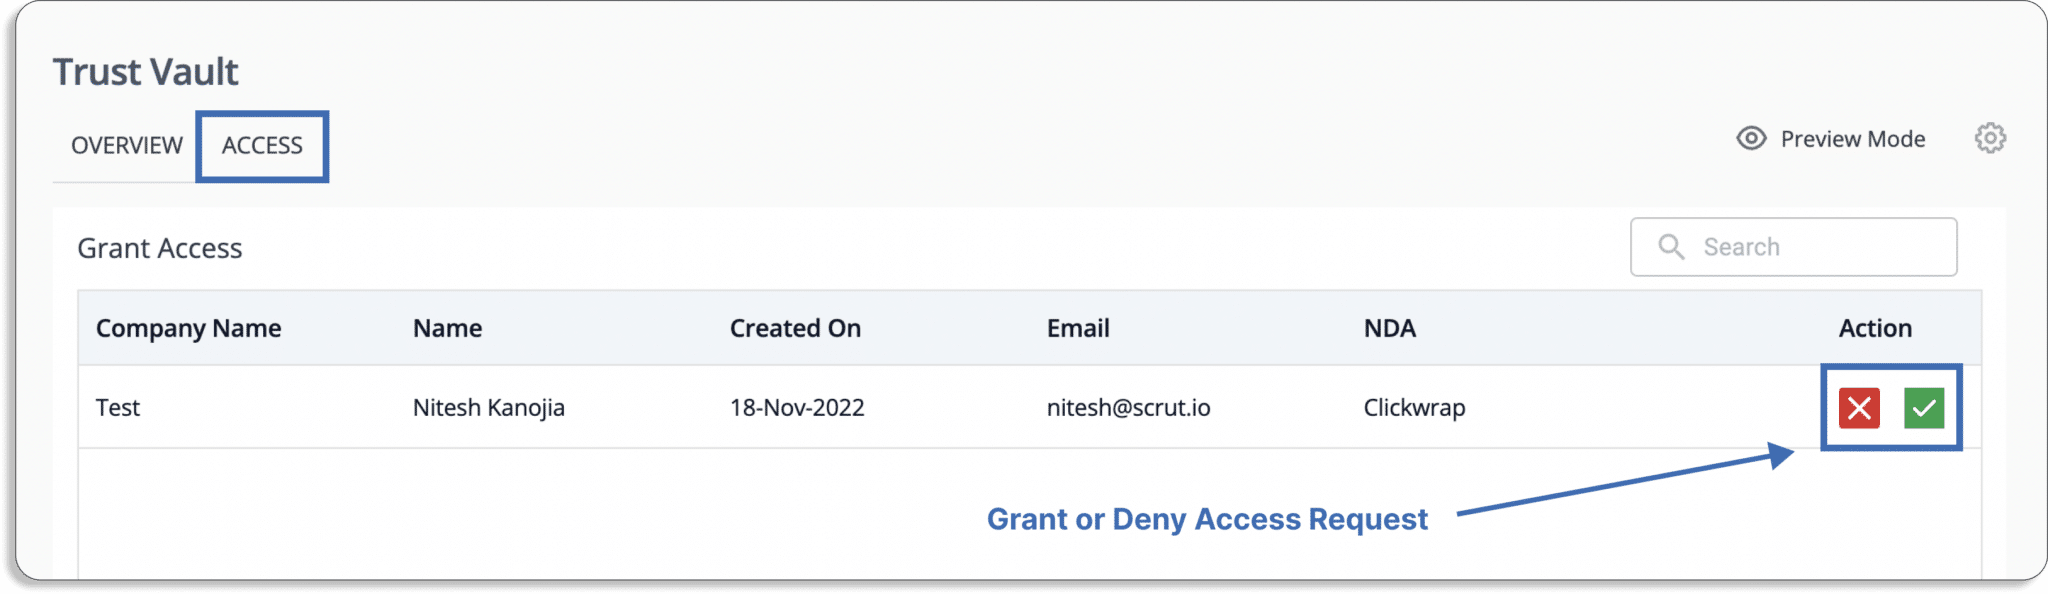
Task: Switch to the ACCESS tab
Action: click(262, 146)
